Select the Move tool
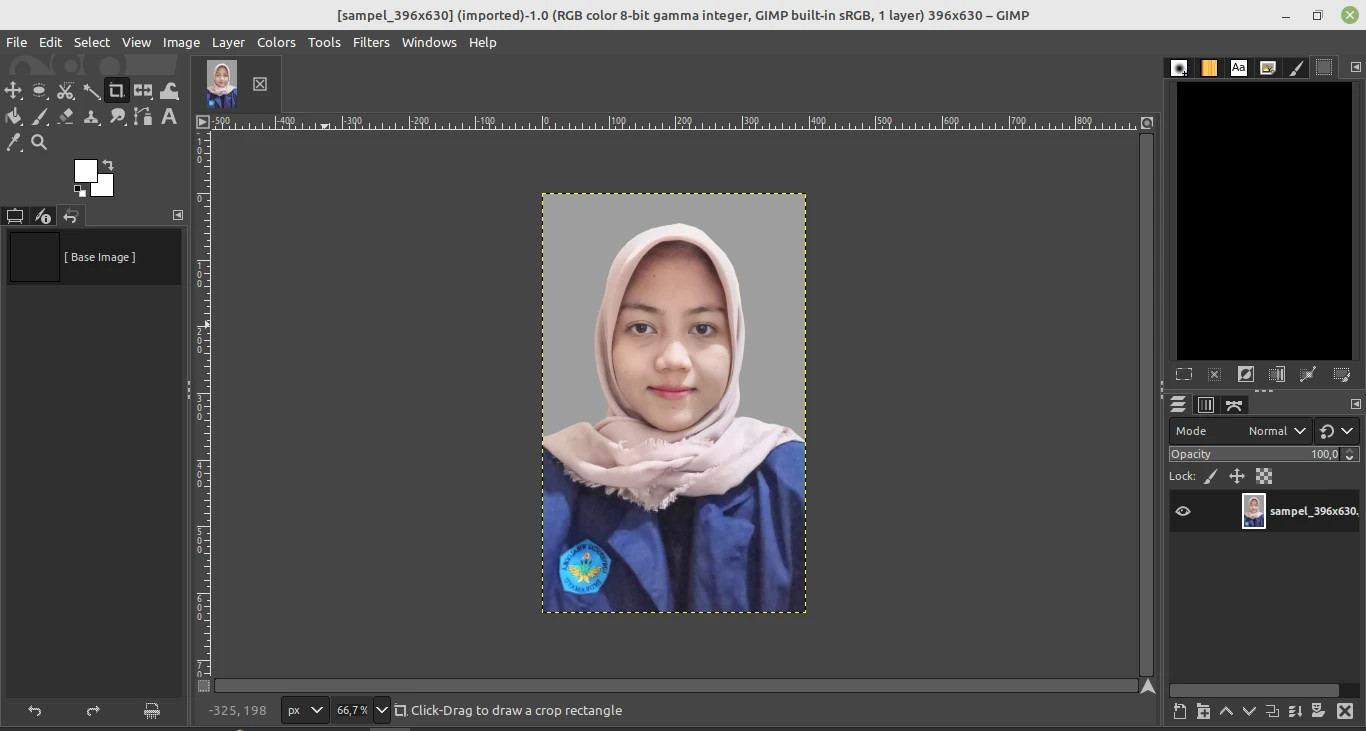1366x731 pixels. (x=13, y=91)
